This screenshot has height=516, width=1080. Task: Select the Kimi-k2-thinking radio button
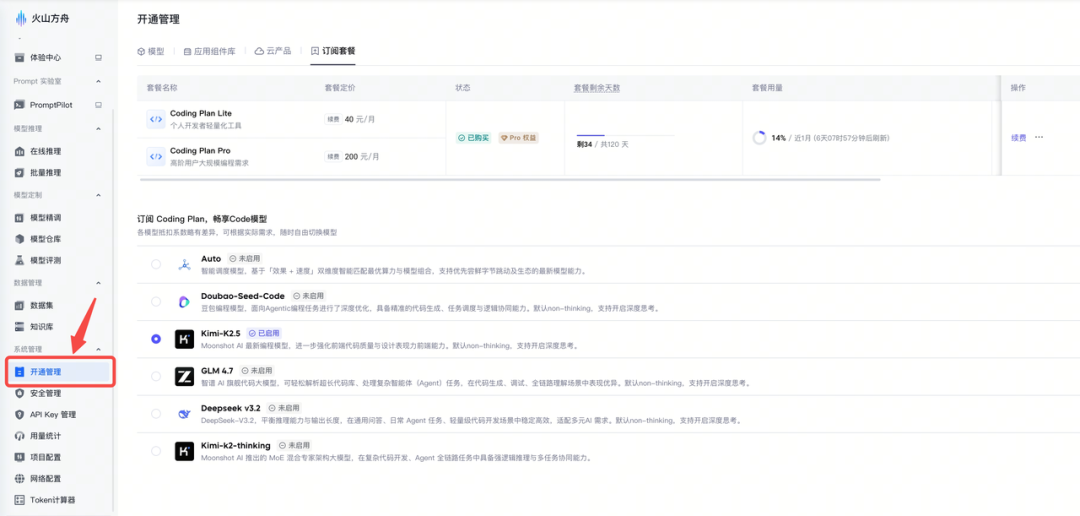(x=156, y=451)
